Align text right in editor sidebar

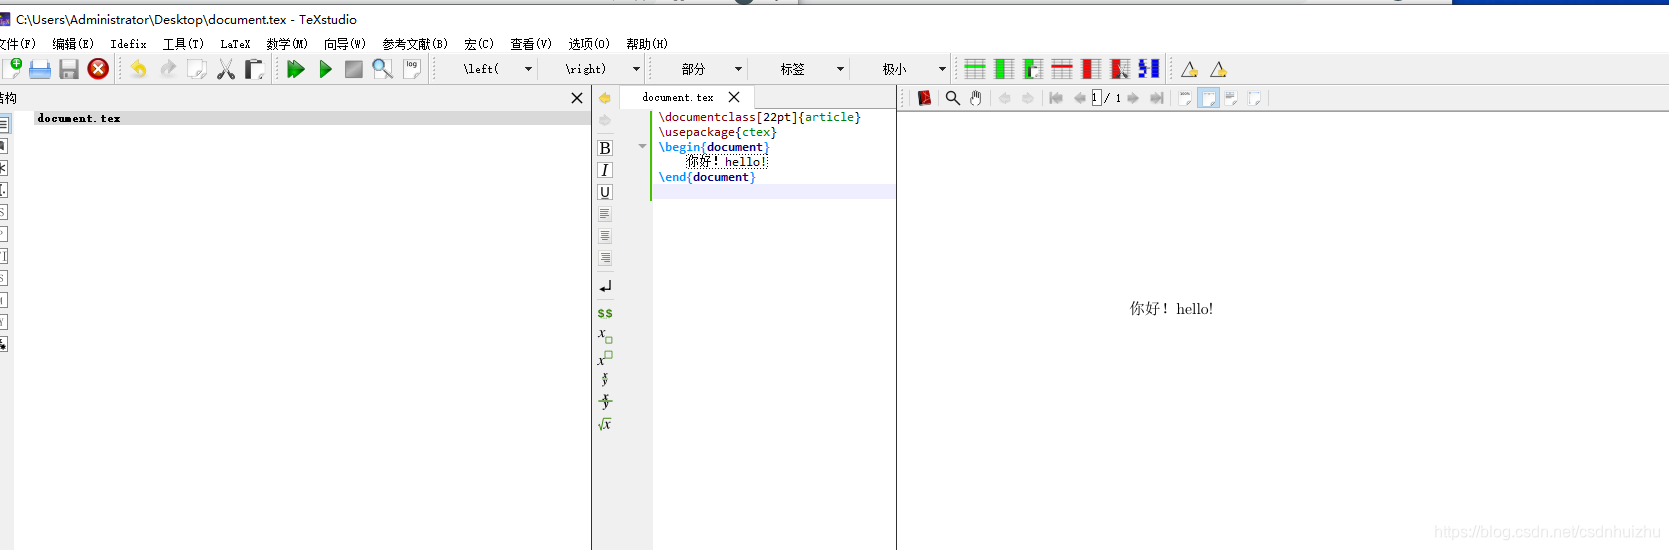pos(605,258)
